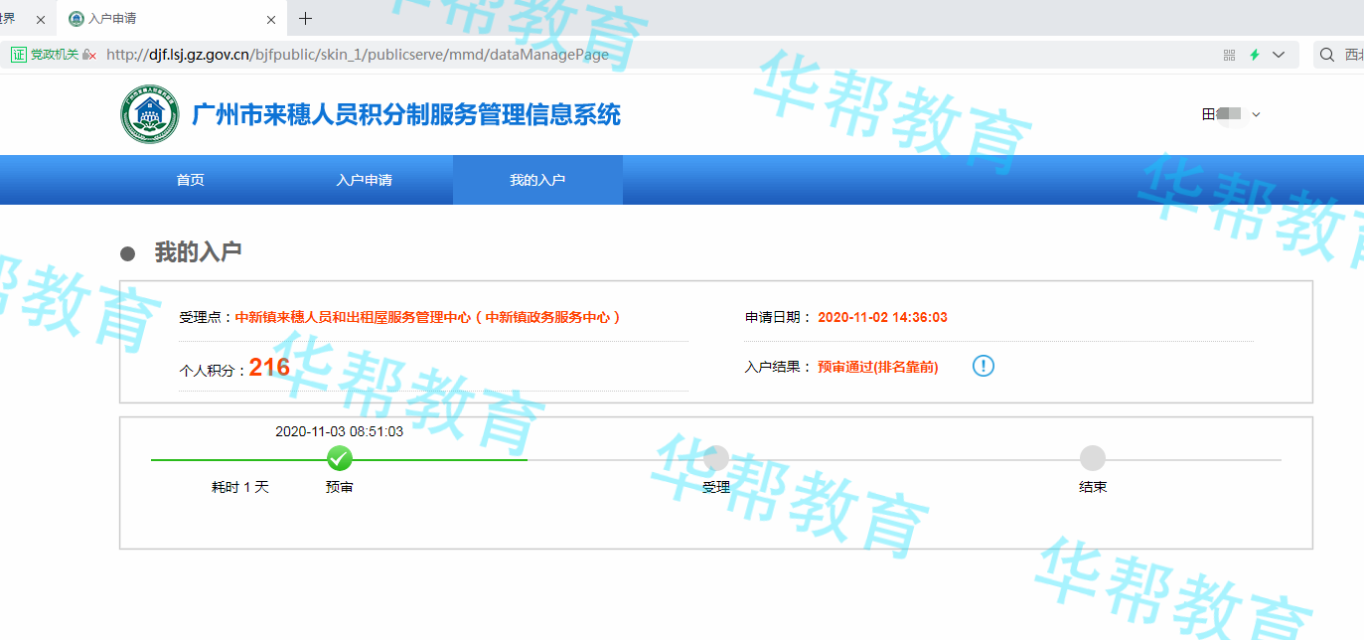Open a new browser tab with plus icon
Screen dimensions: 1364x640
click(x=306, y=18)
